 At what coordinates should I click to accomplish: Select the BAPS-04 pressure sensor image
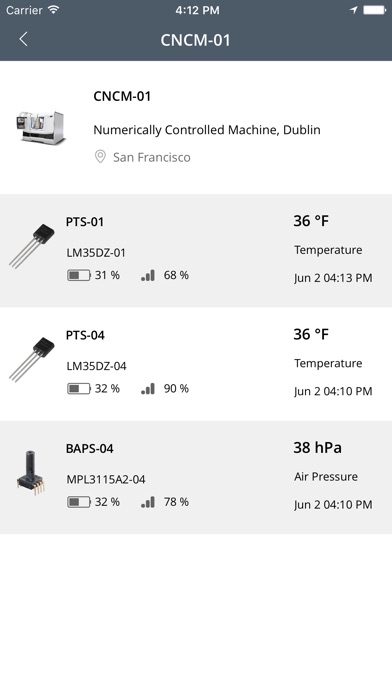31,473
